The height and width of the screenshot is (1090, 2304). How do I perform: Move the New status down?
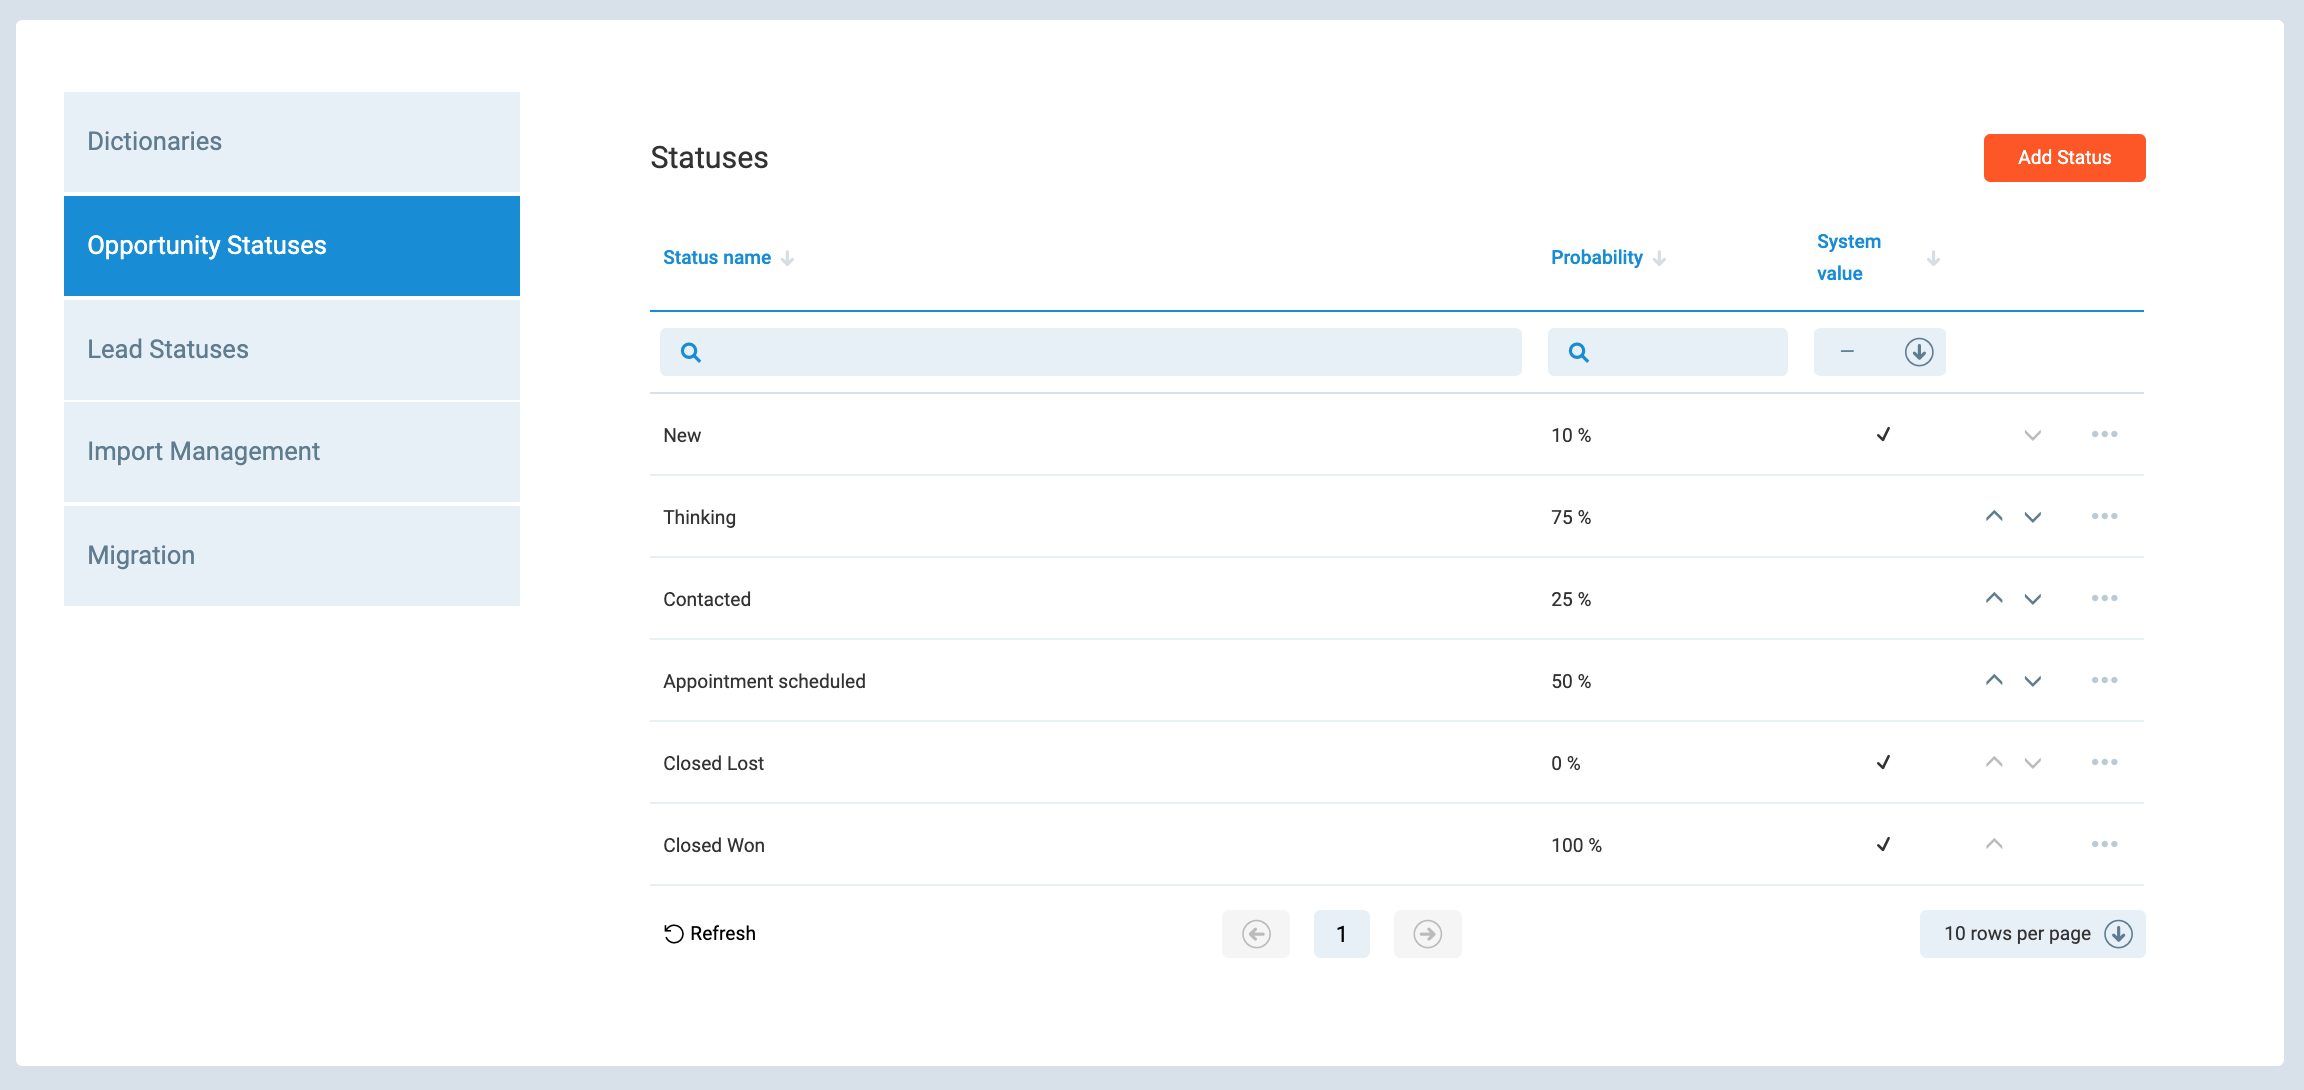pyautogui.click(x=2033, y=435)
